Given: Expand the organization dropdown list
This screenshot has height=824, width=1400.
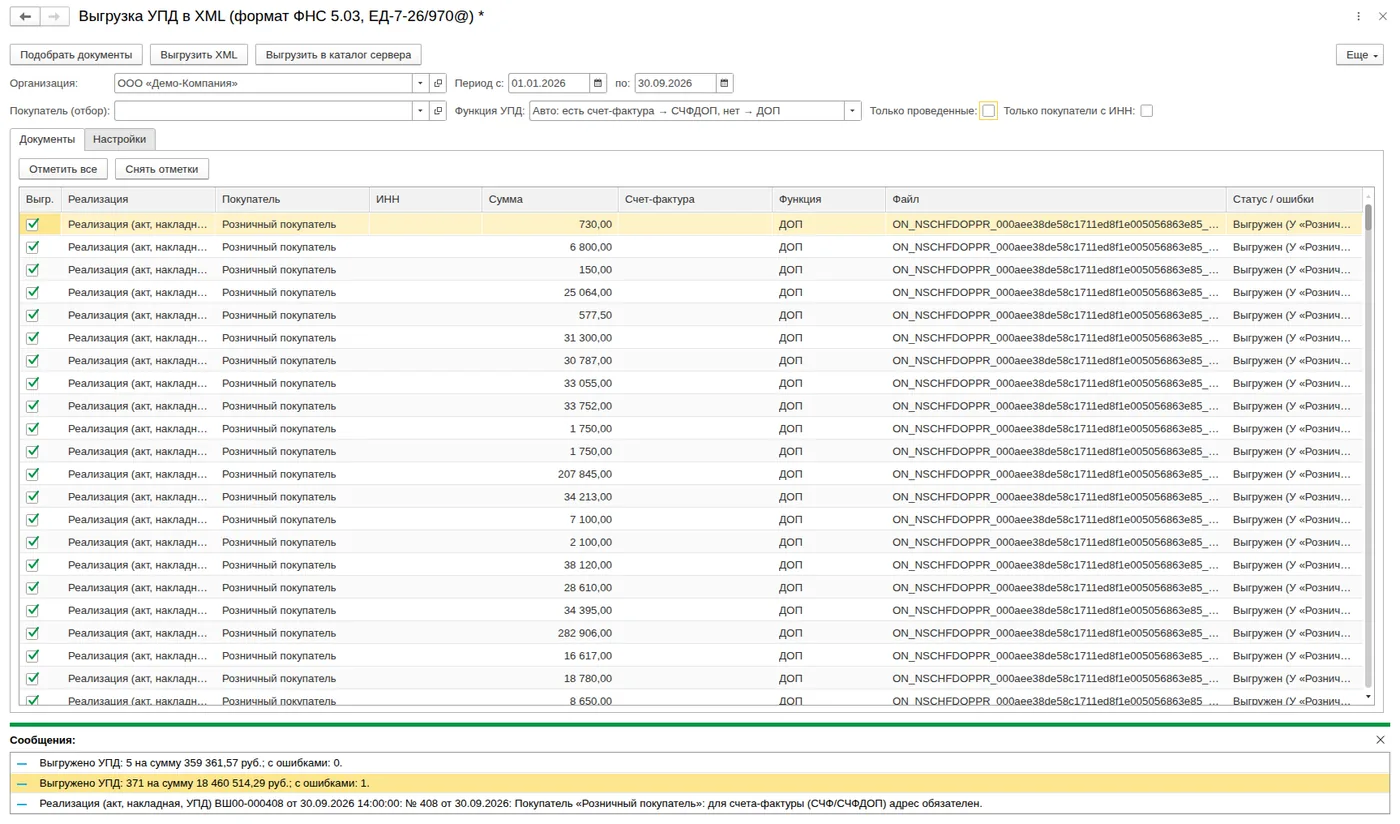Looking at the screenshot, I should point(421,83).
